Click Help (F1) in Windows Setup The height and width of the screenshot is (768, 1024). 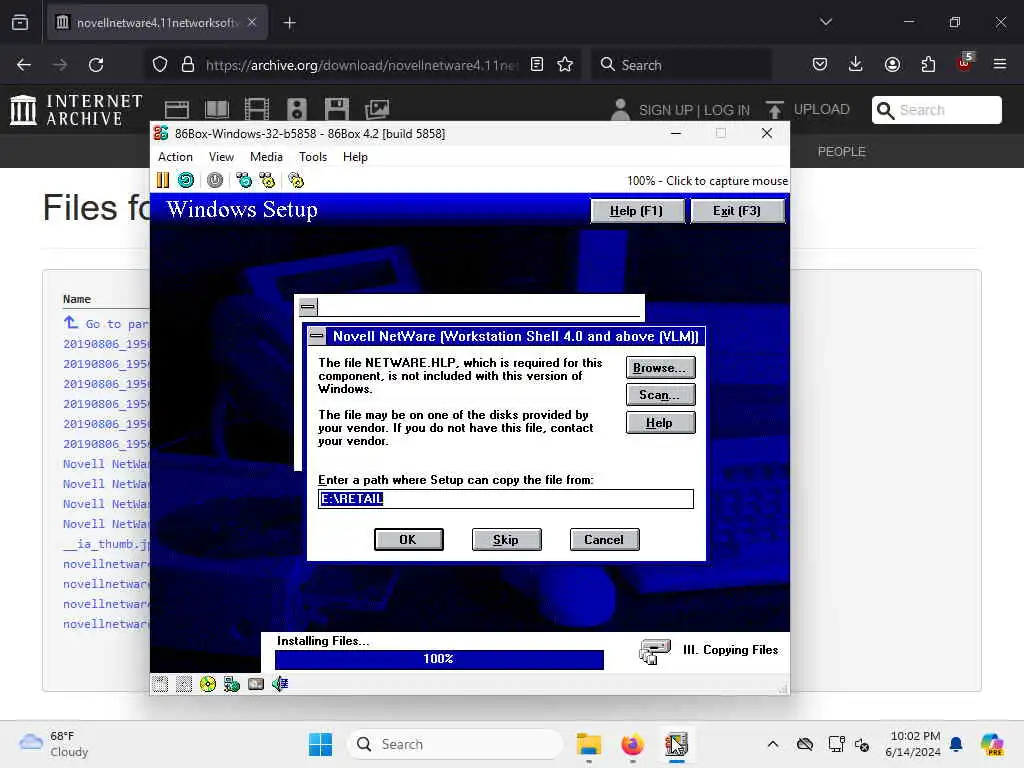coord(637,211)
